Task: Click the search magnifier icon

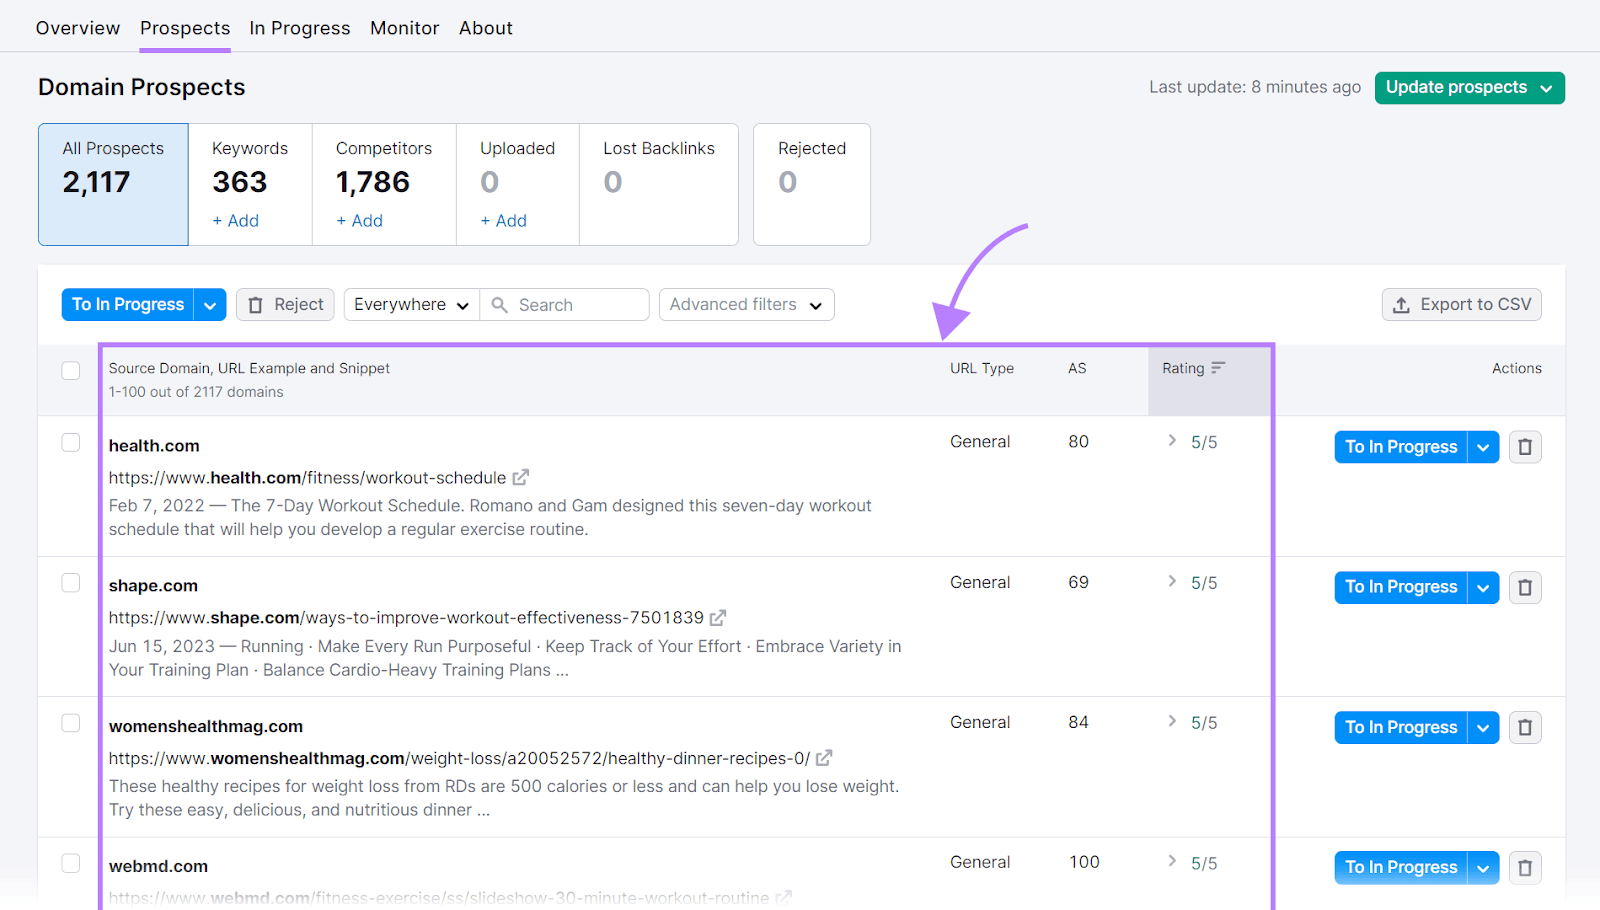Action: coord(500,304)
